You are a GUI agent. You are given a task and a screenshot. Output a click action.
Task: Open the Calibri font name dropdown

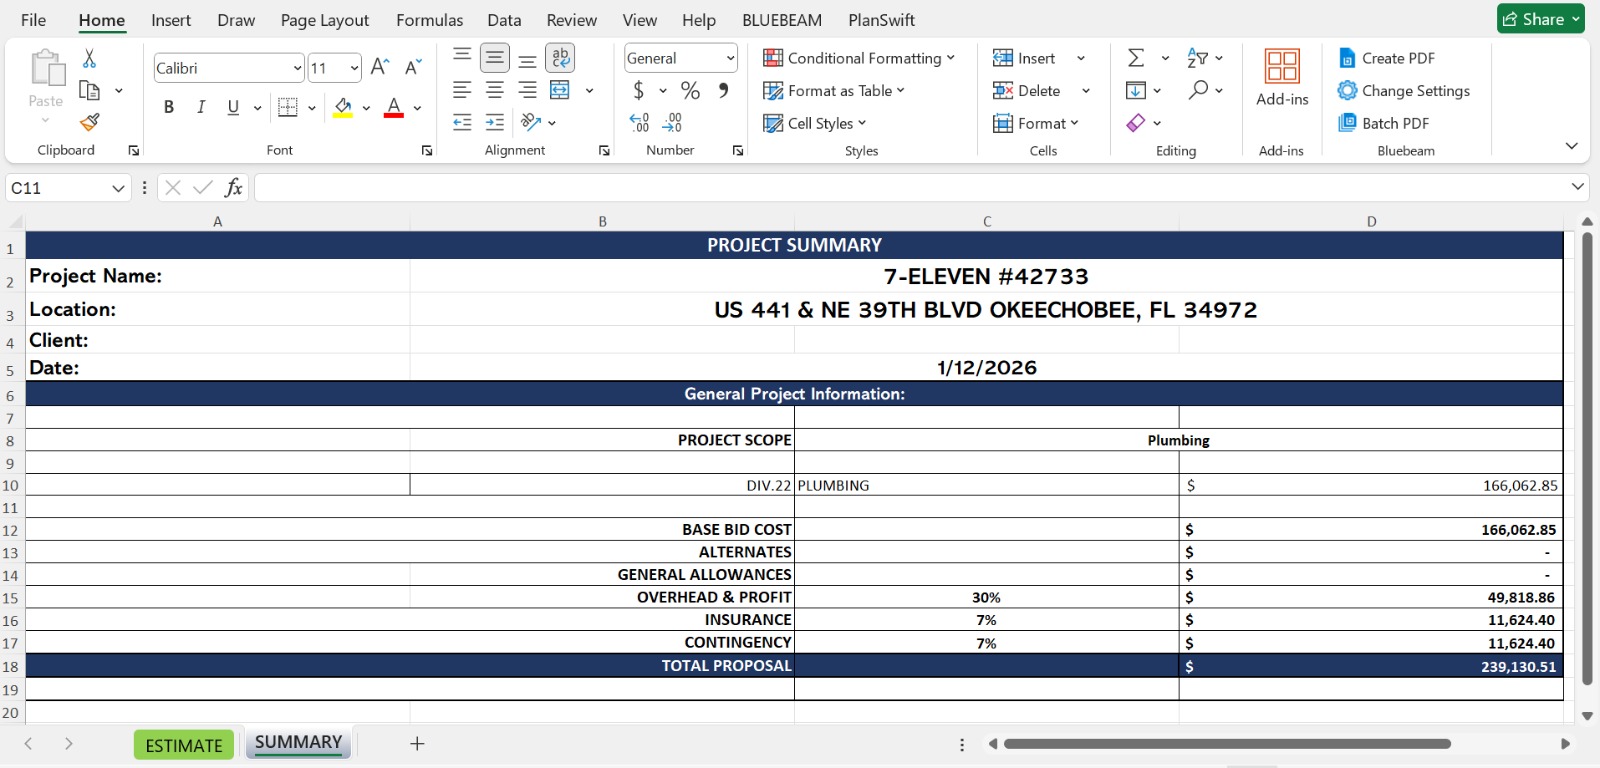(x=297, y=68)
